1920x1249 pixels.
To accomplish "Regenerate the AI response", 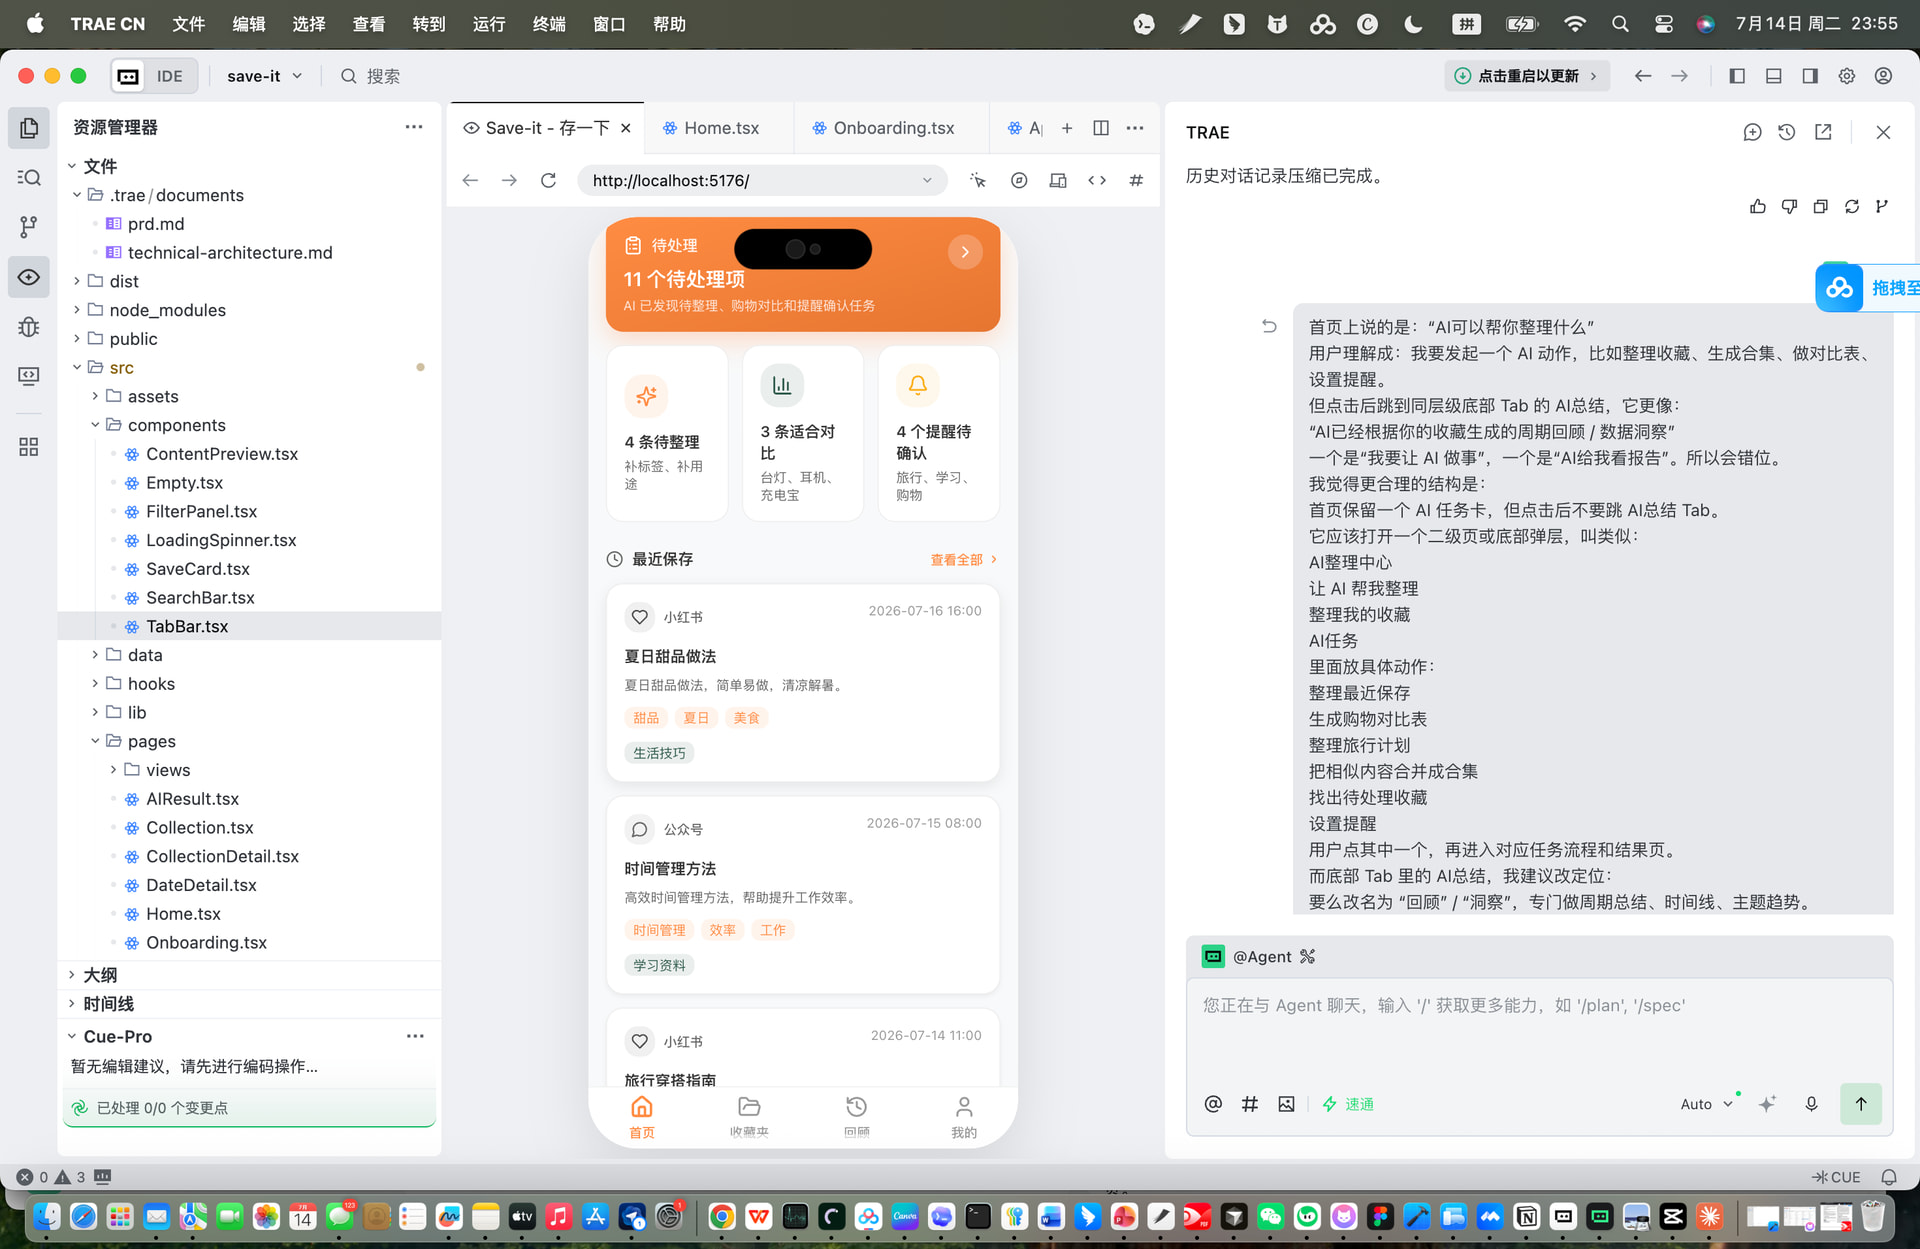I will click(1852, 206).
